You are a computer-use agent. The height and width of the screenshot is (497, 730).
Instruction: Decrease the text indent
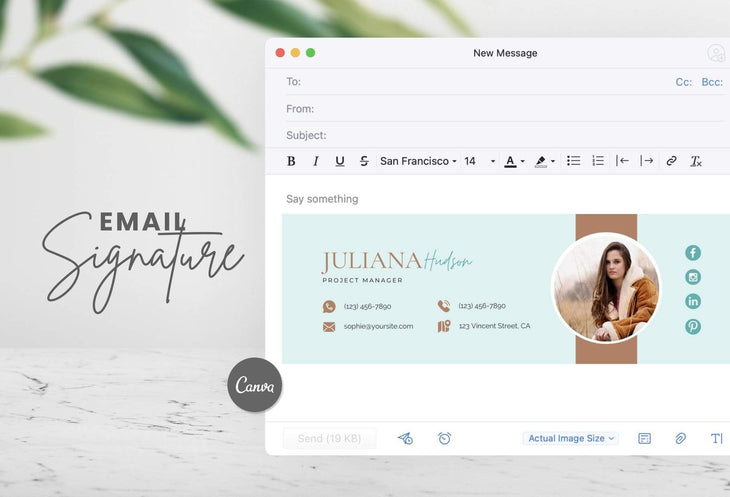pyautogui.click(x=622, y=161)
